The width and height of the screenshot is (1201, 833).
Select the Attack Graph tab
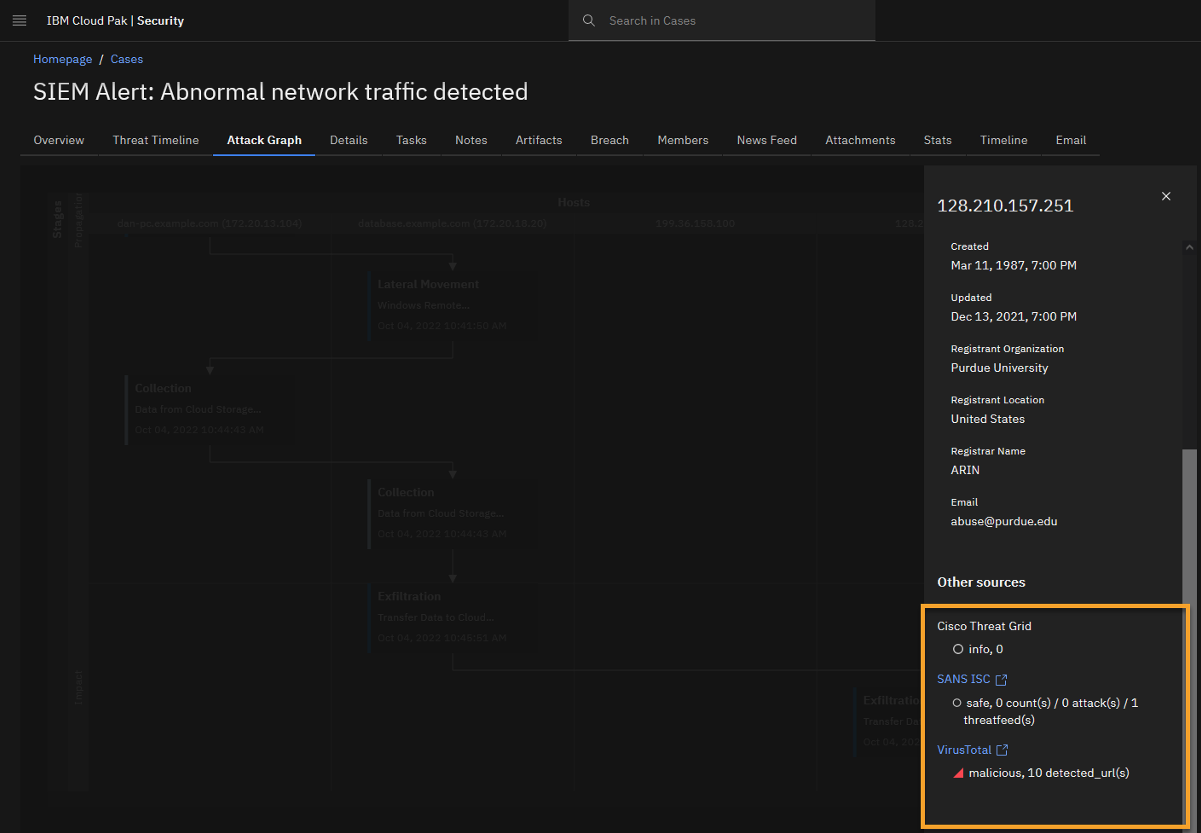pyautogui.click(x=264, y=140)
